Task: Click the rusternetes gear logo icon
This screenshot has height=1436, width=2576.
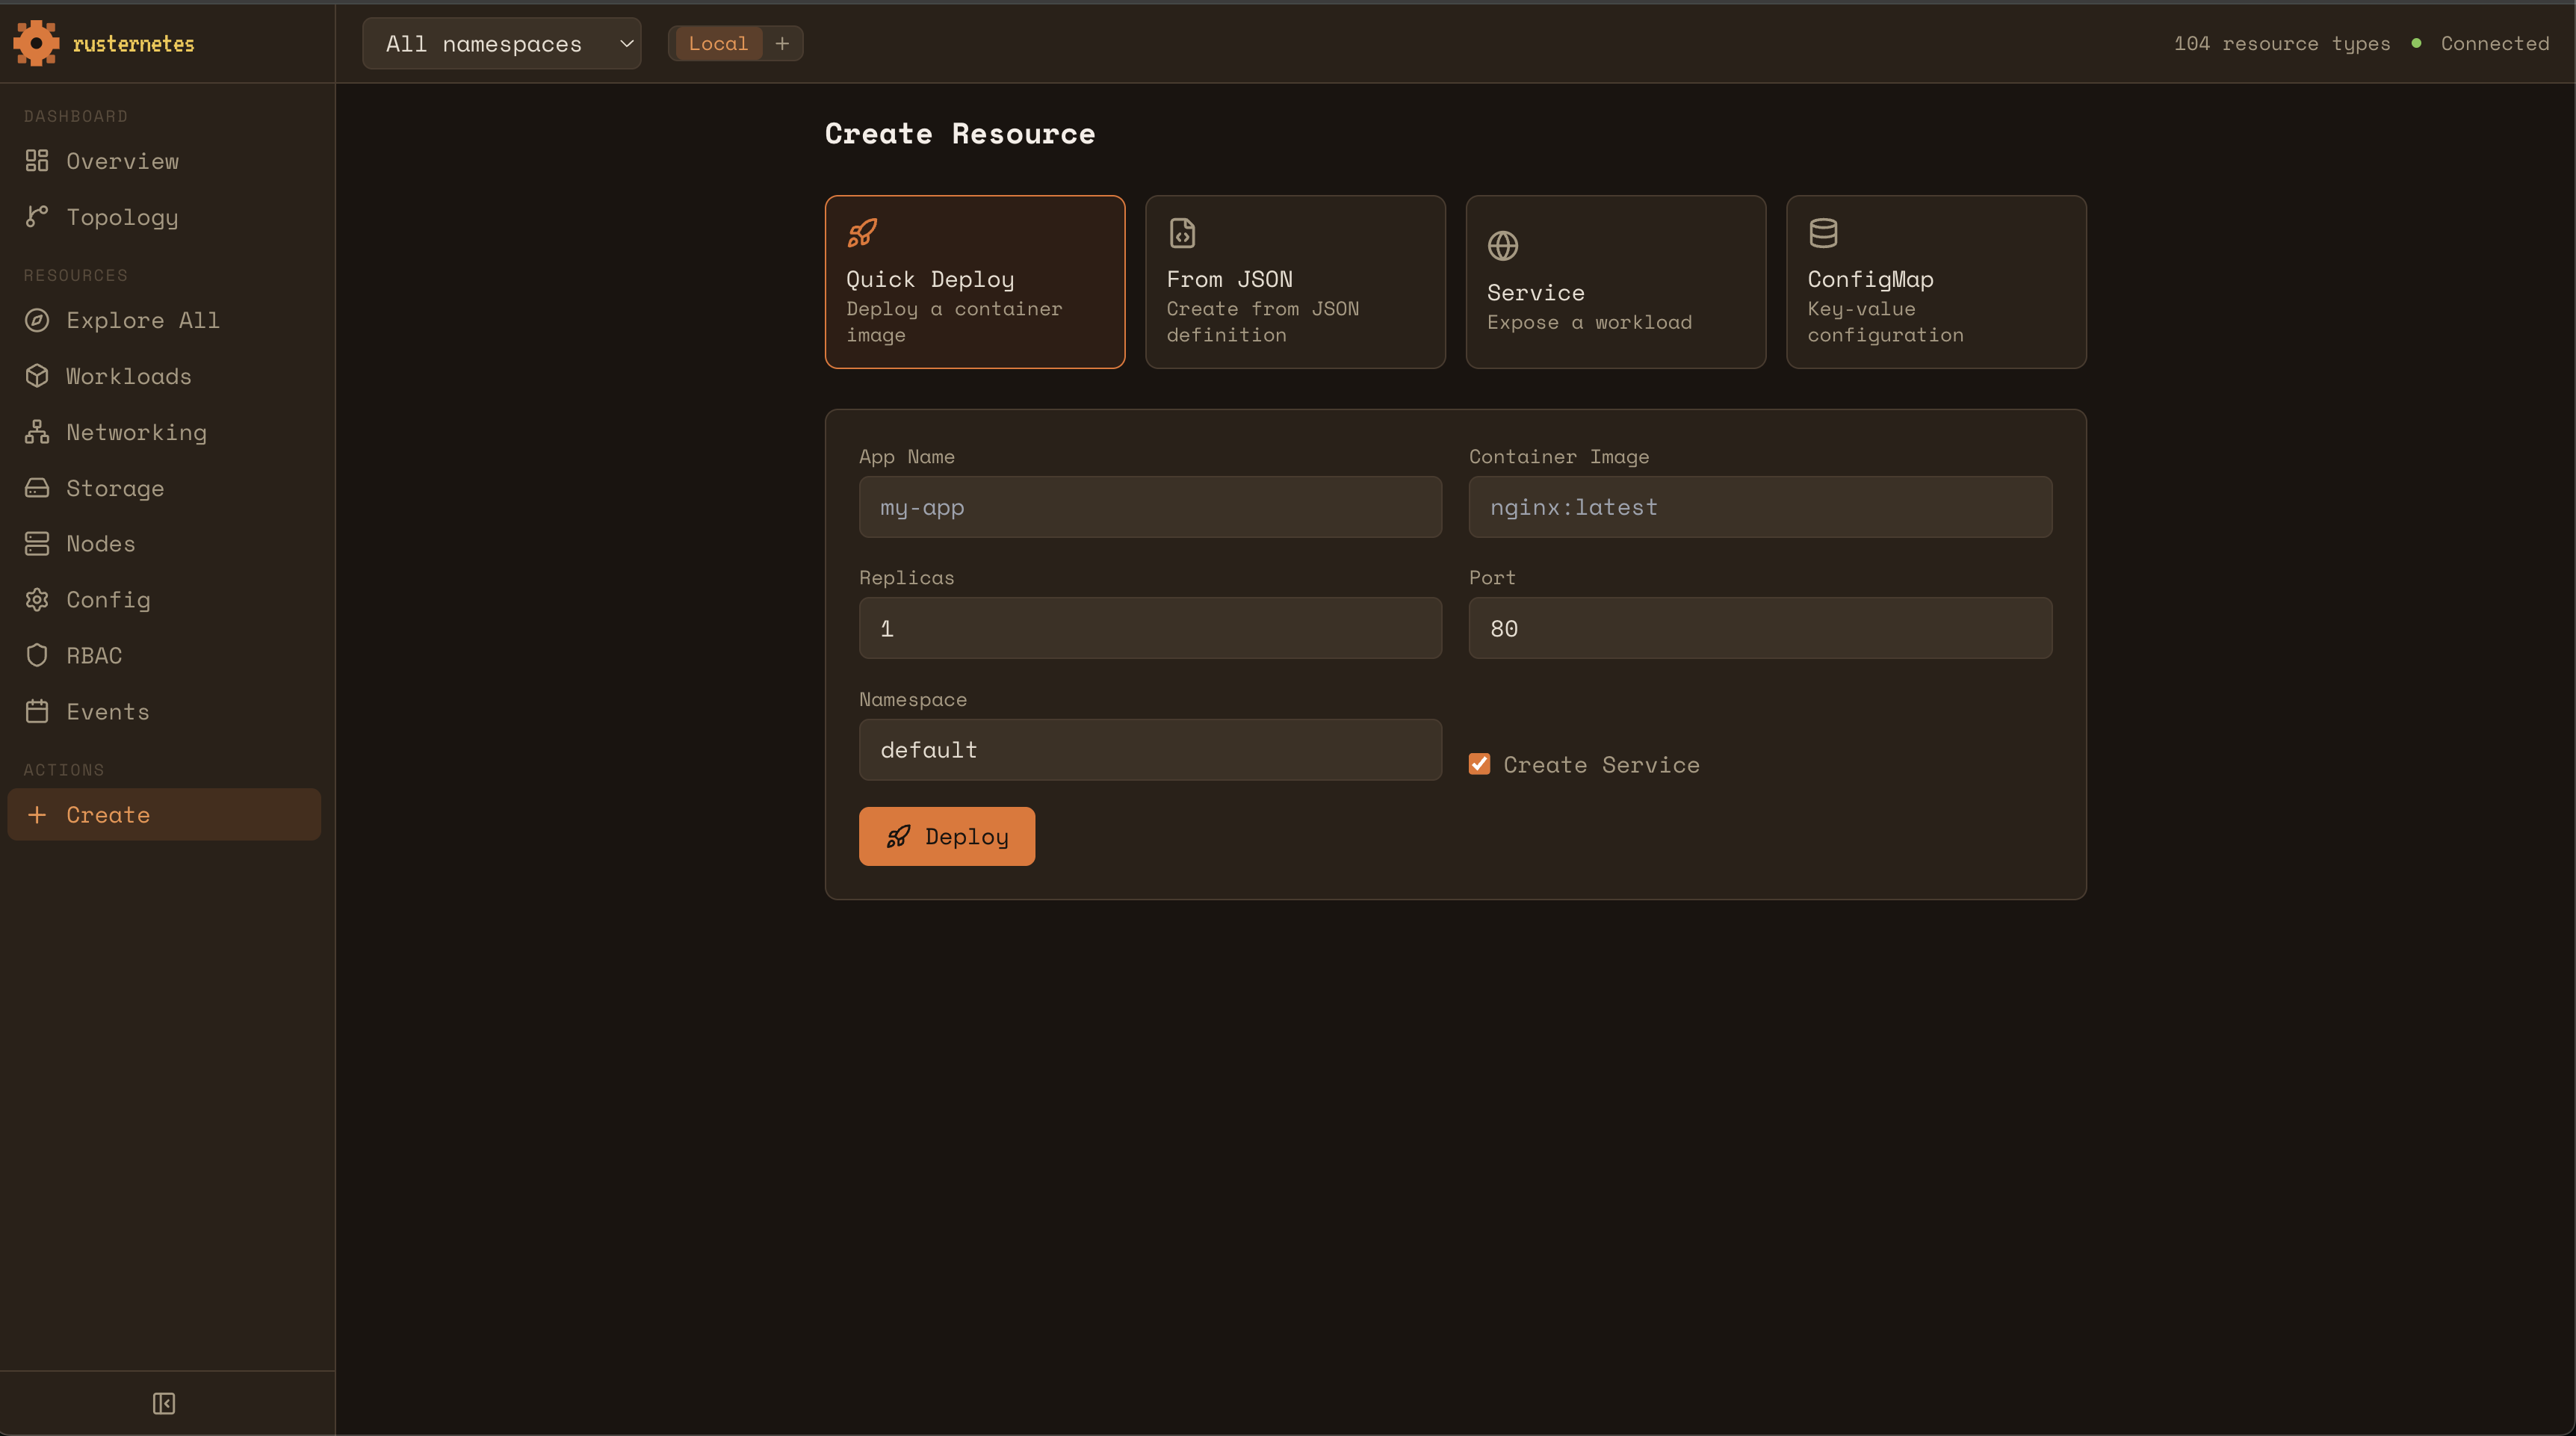Action: coord(36,43)
